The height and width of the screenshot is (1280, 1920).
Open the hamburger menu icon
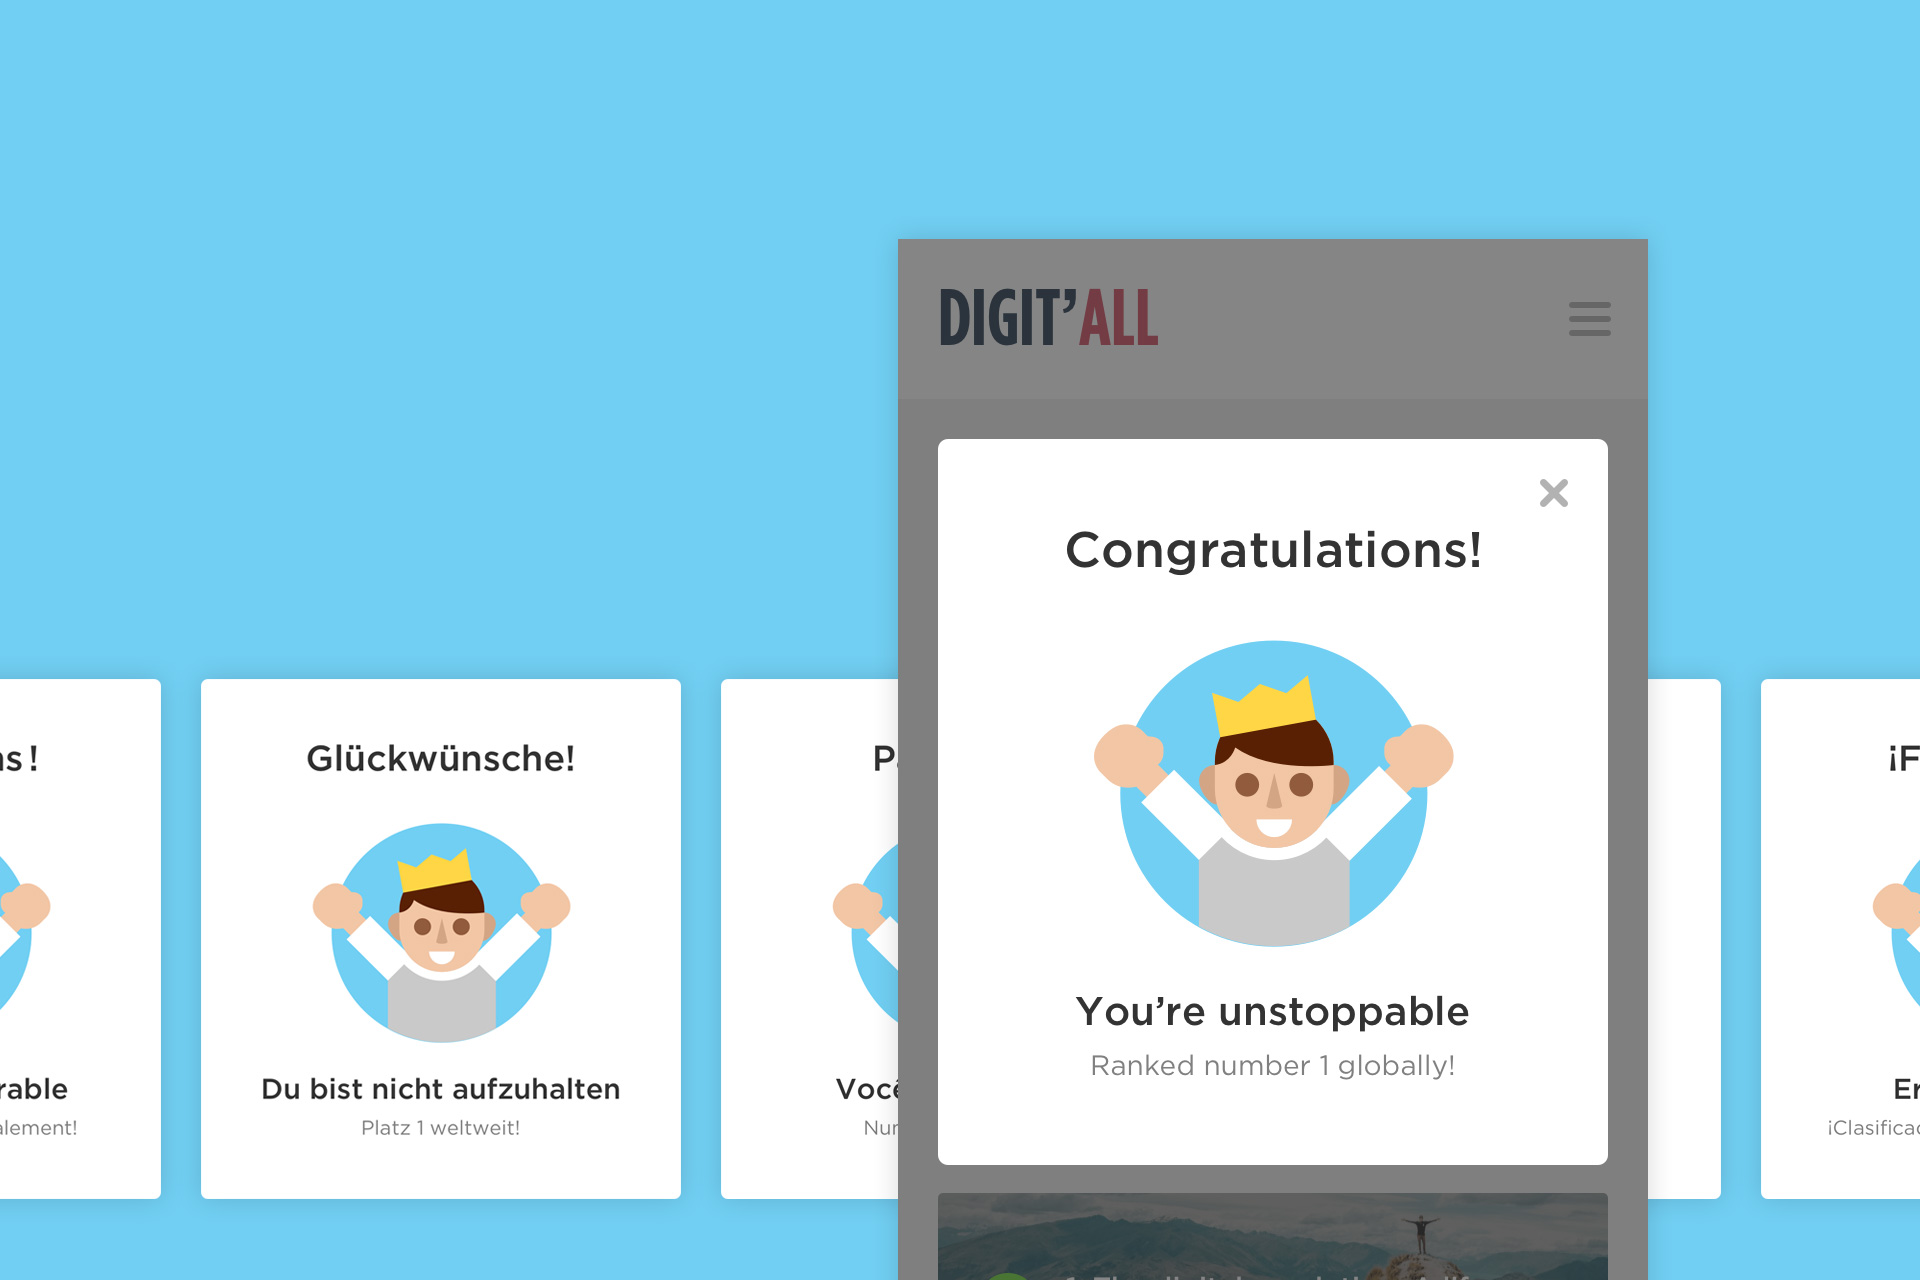click(1589, 319)
